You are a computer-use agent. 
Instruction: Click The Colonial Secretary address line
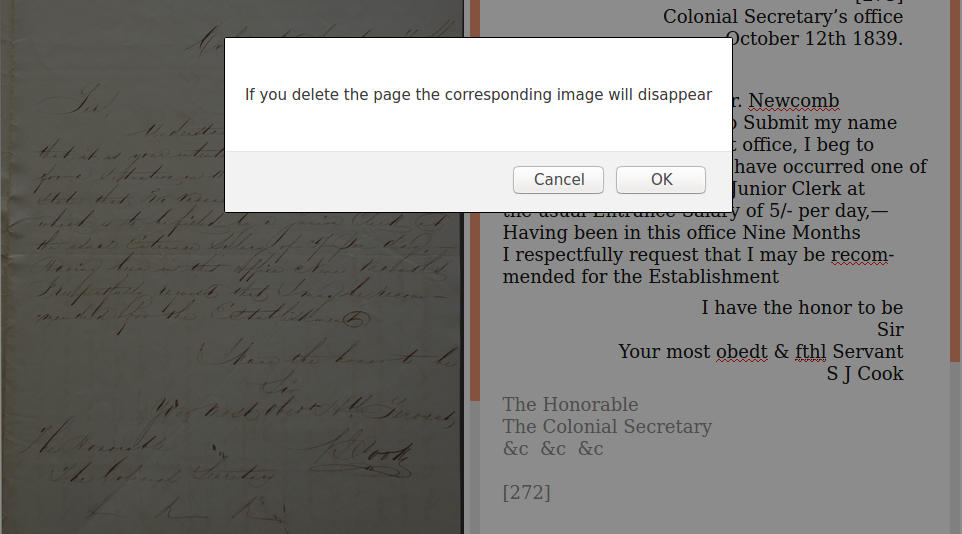point(607,427)
